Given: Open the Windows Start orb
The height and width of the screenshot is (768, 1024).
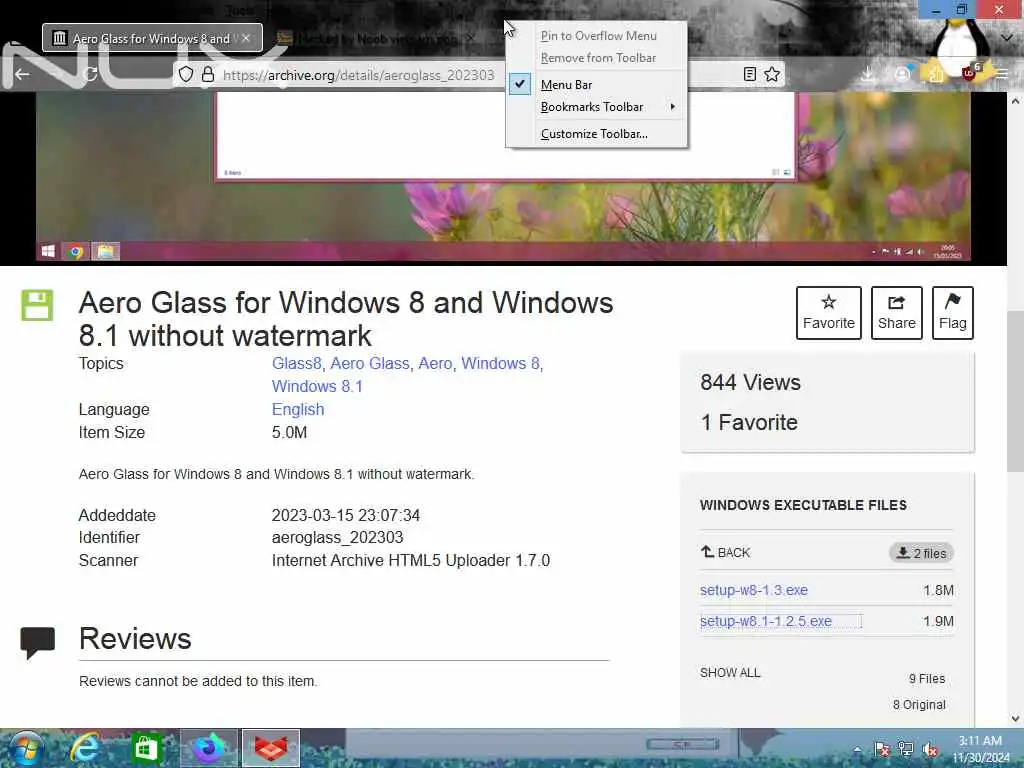Looking at the screenshot, I should coord(25,748).
